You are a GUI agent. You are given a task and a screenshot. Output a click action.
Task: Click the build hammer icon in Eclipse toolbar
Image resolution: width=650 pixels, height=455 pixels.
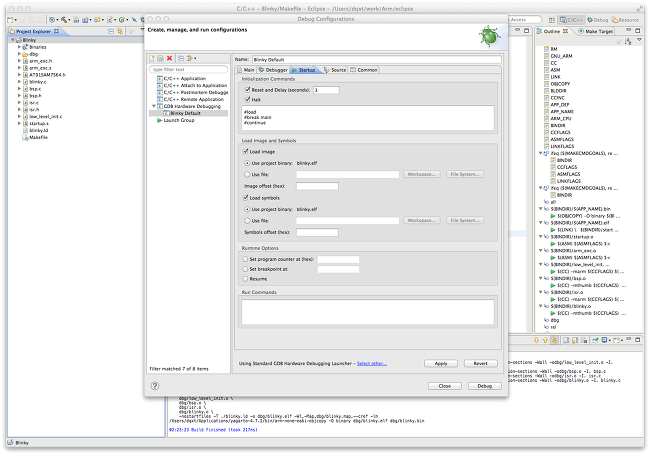(64, 20)
